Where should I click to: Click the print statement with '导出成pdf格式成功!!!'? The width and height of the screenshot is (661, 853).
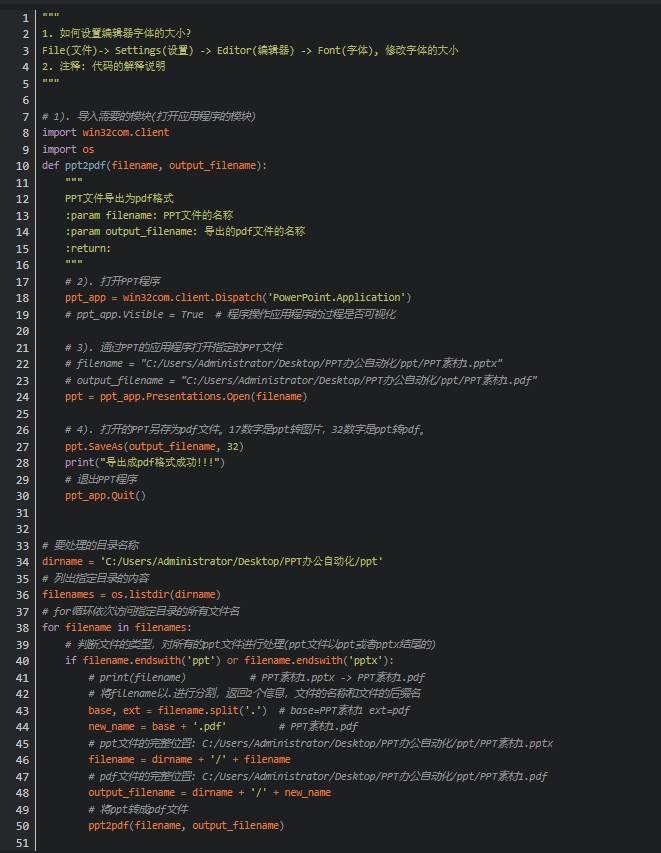(145, 462)
